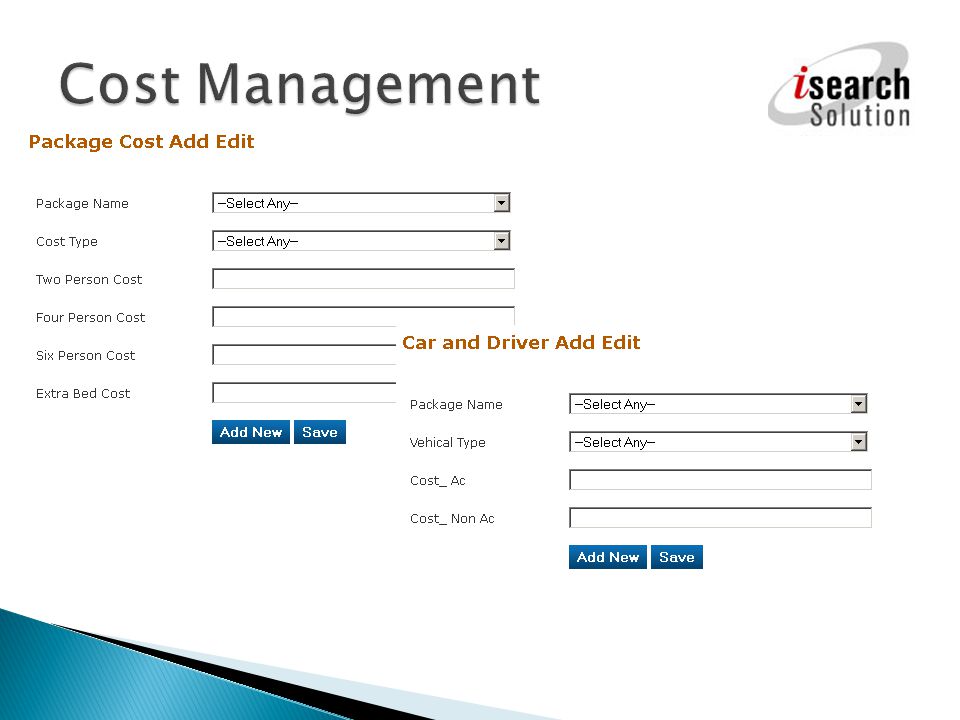This screenshot has width=960, height=720.
Task: Click the 'Extra Bed Cost' label
Action: (x=83, y=394)
